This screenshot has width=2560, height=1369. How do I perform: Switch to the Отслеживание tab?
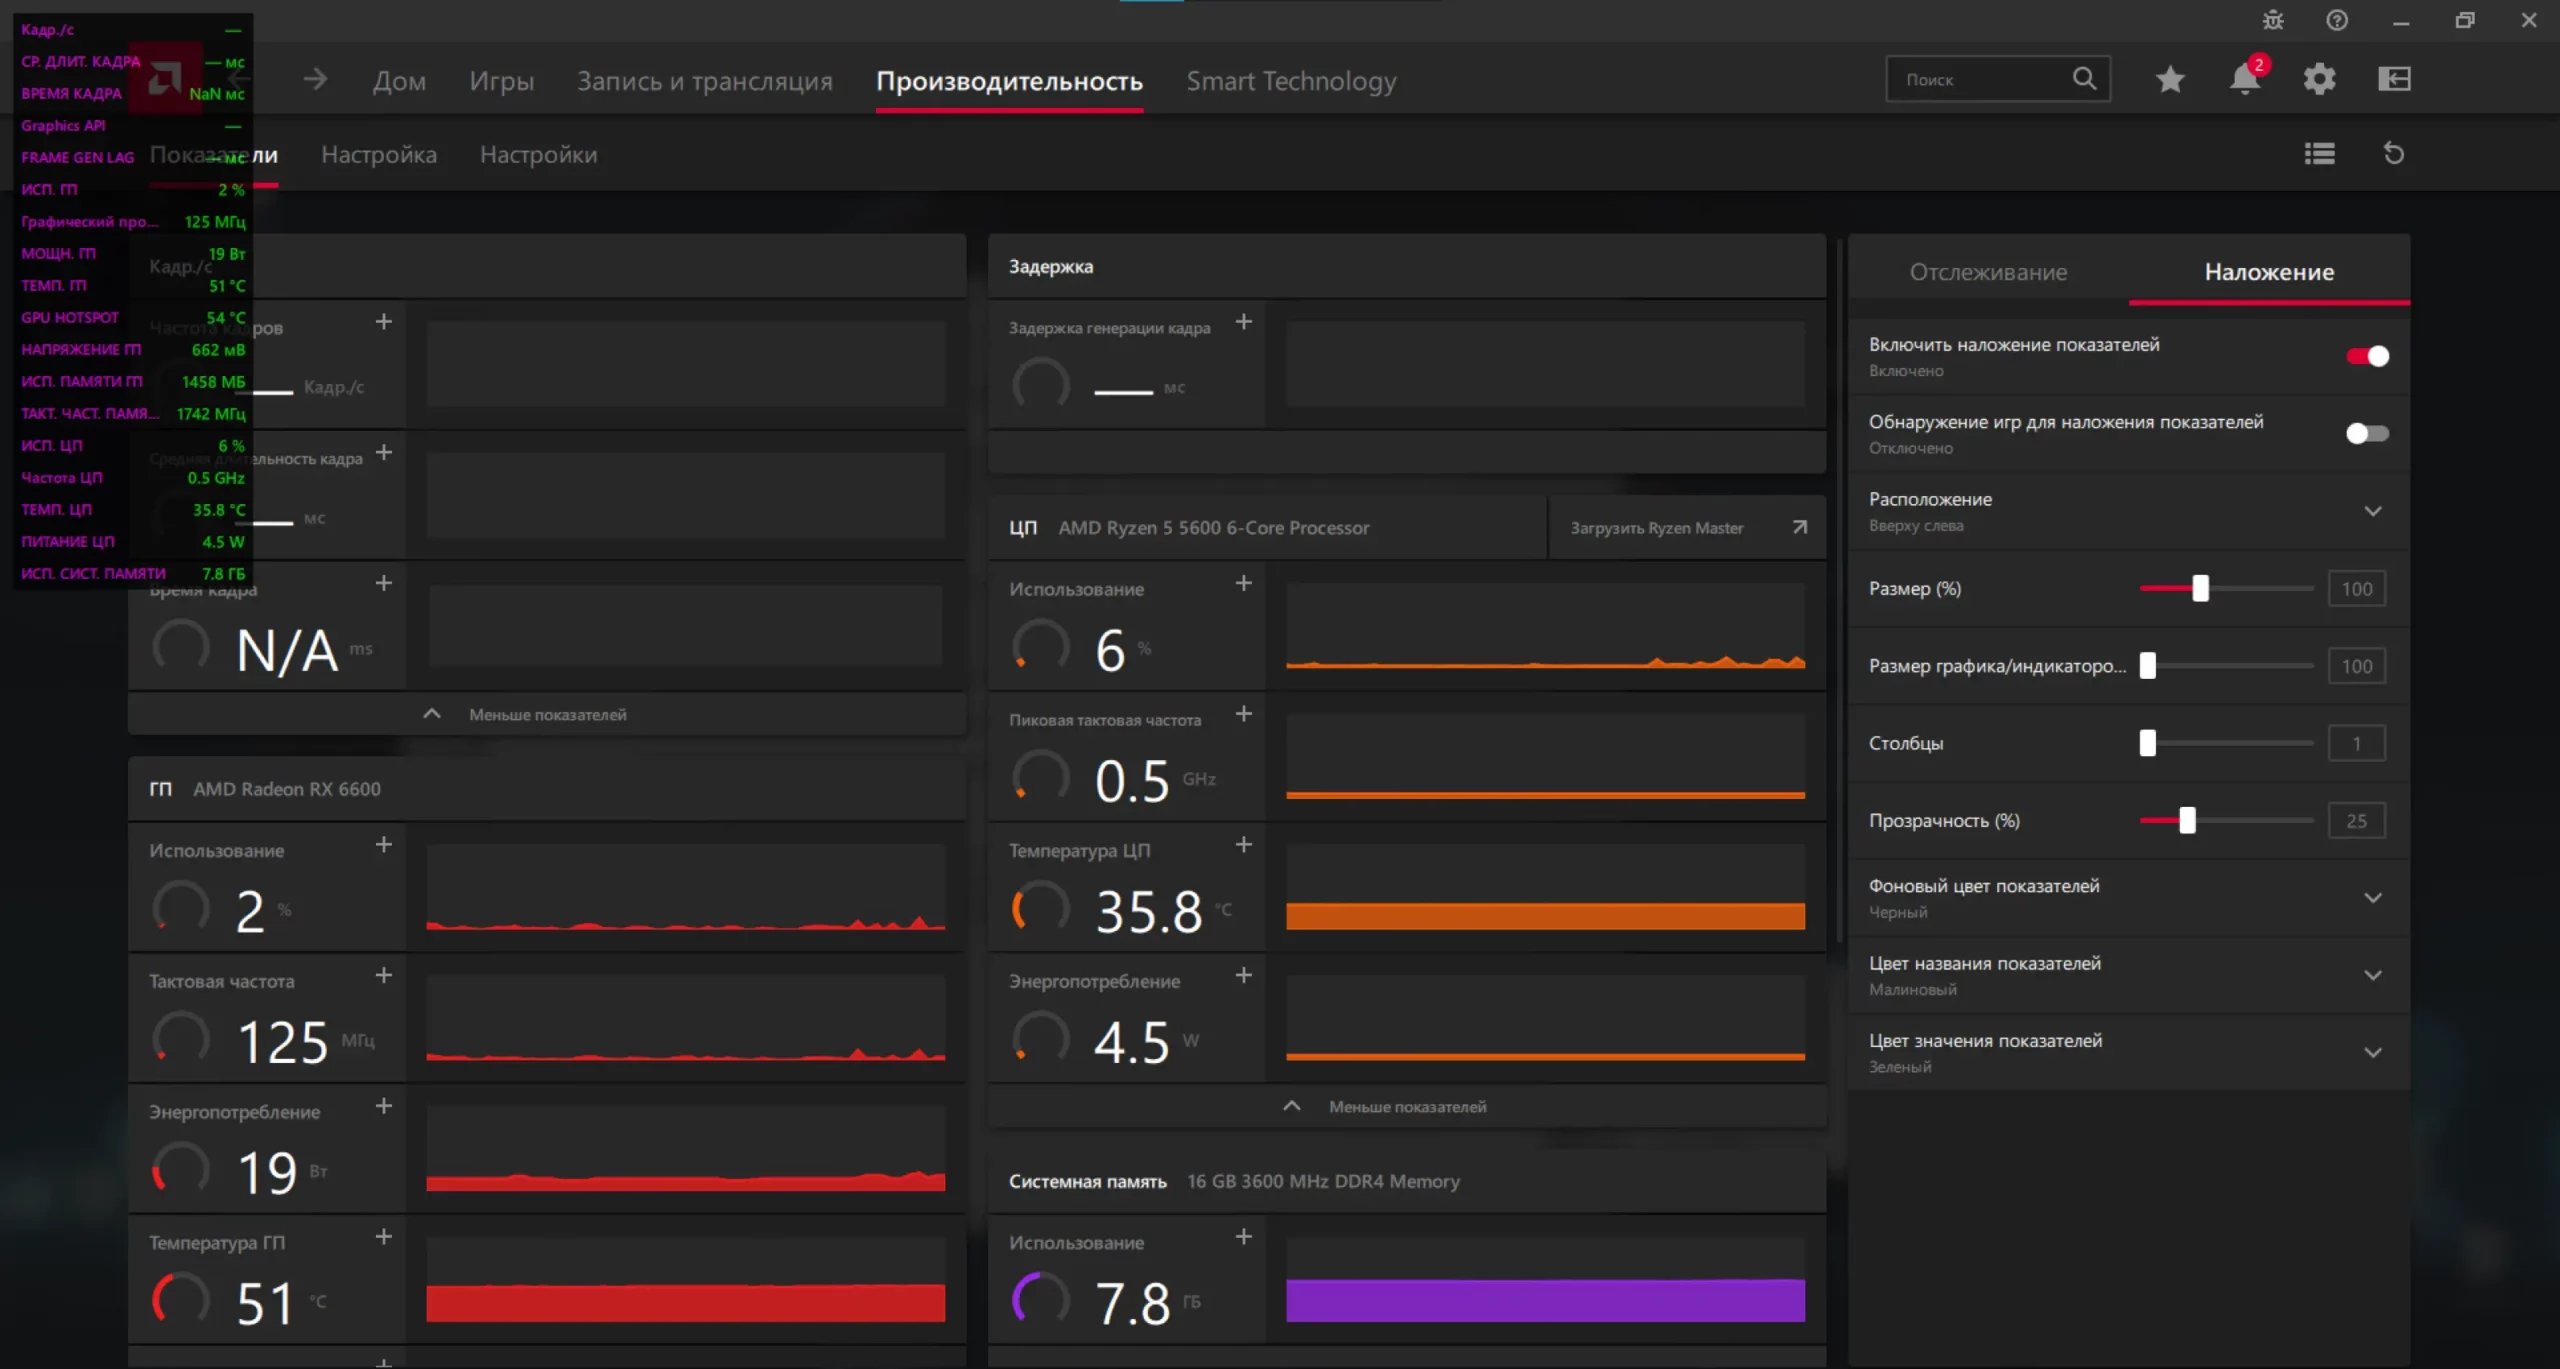1987,272
